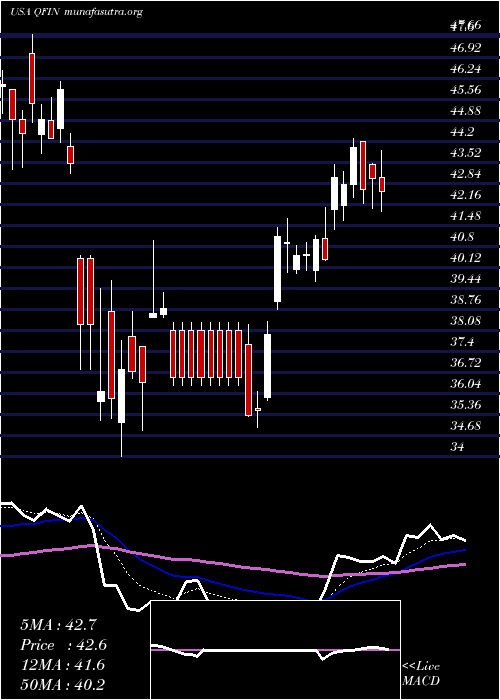Click the 44.88 price axis label
500x700 pixels.
466,111
